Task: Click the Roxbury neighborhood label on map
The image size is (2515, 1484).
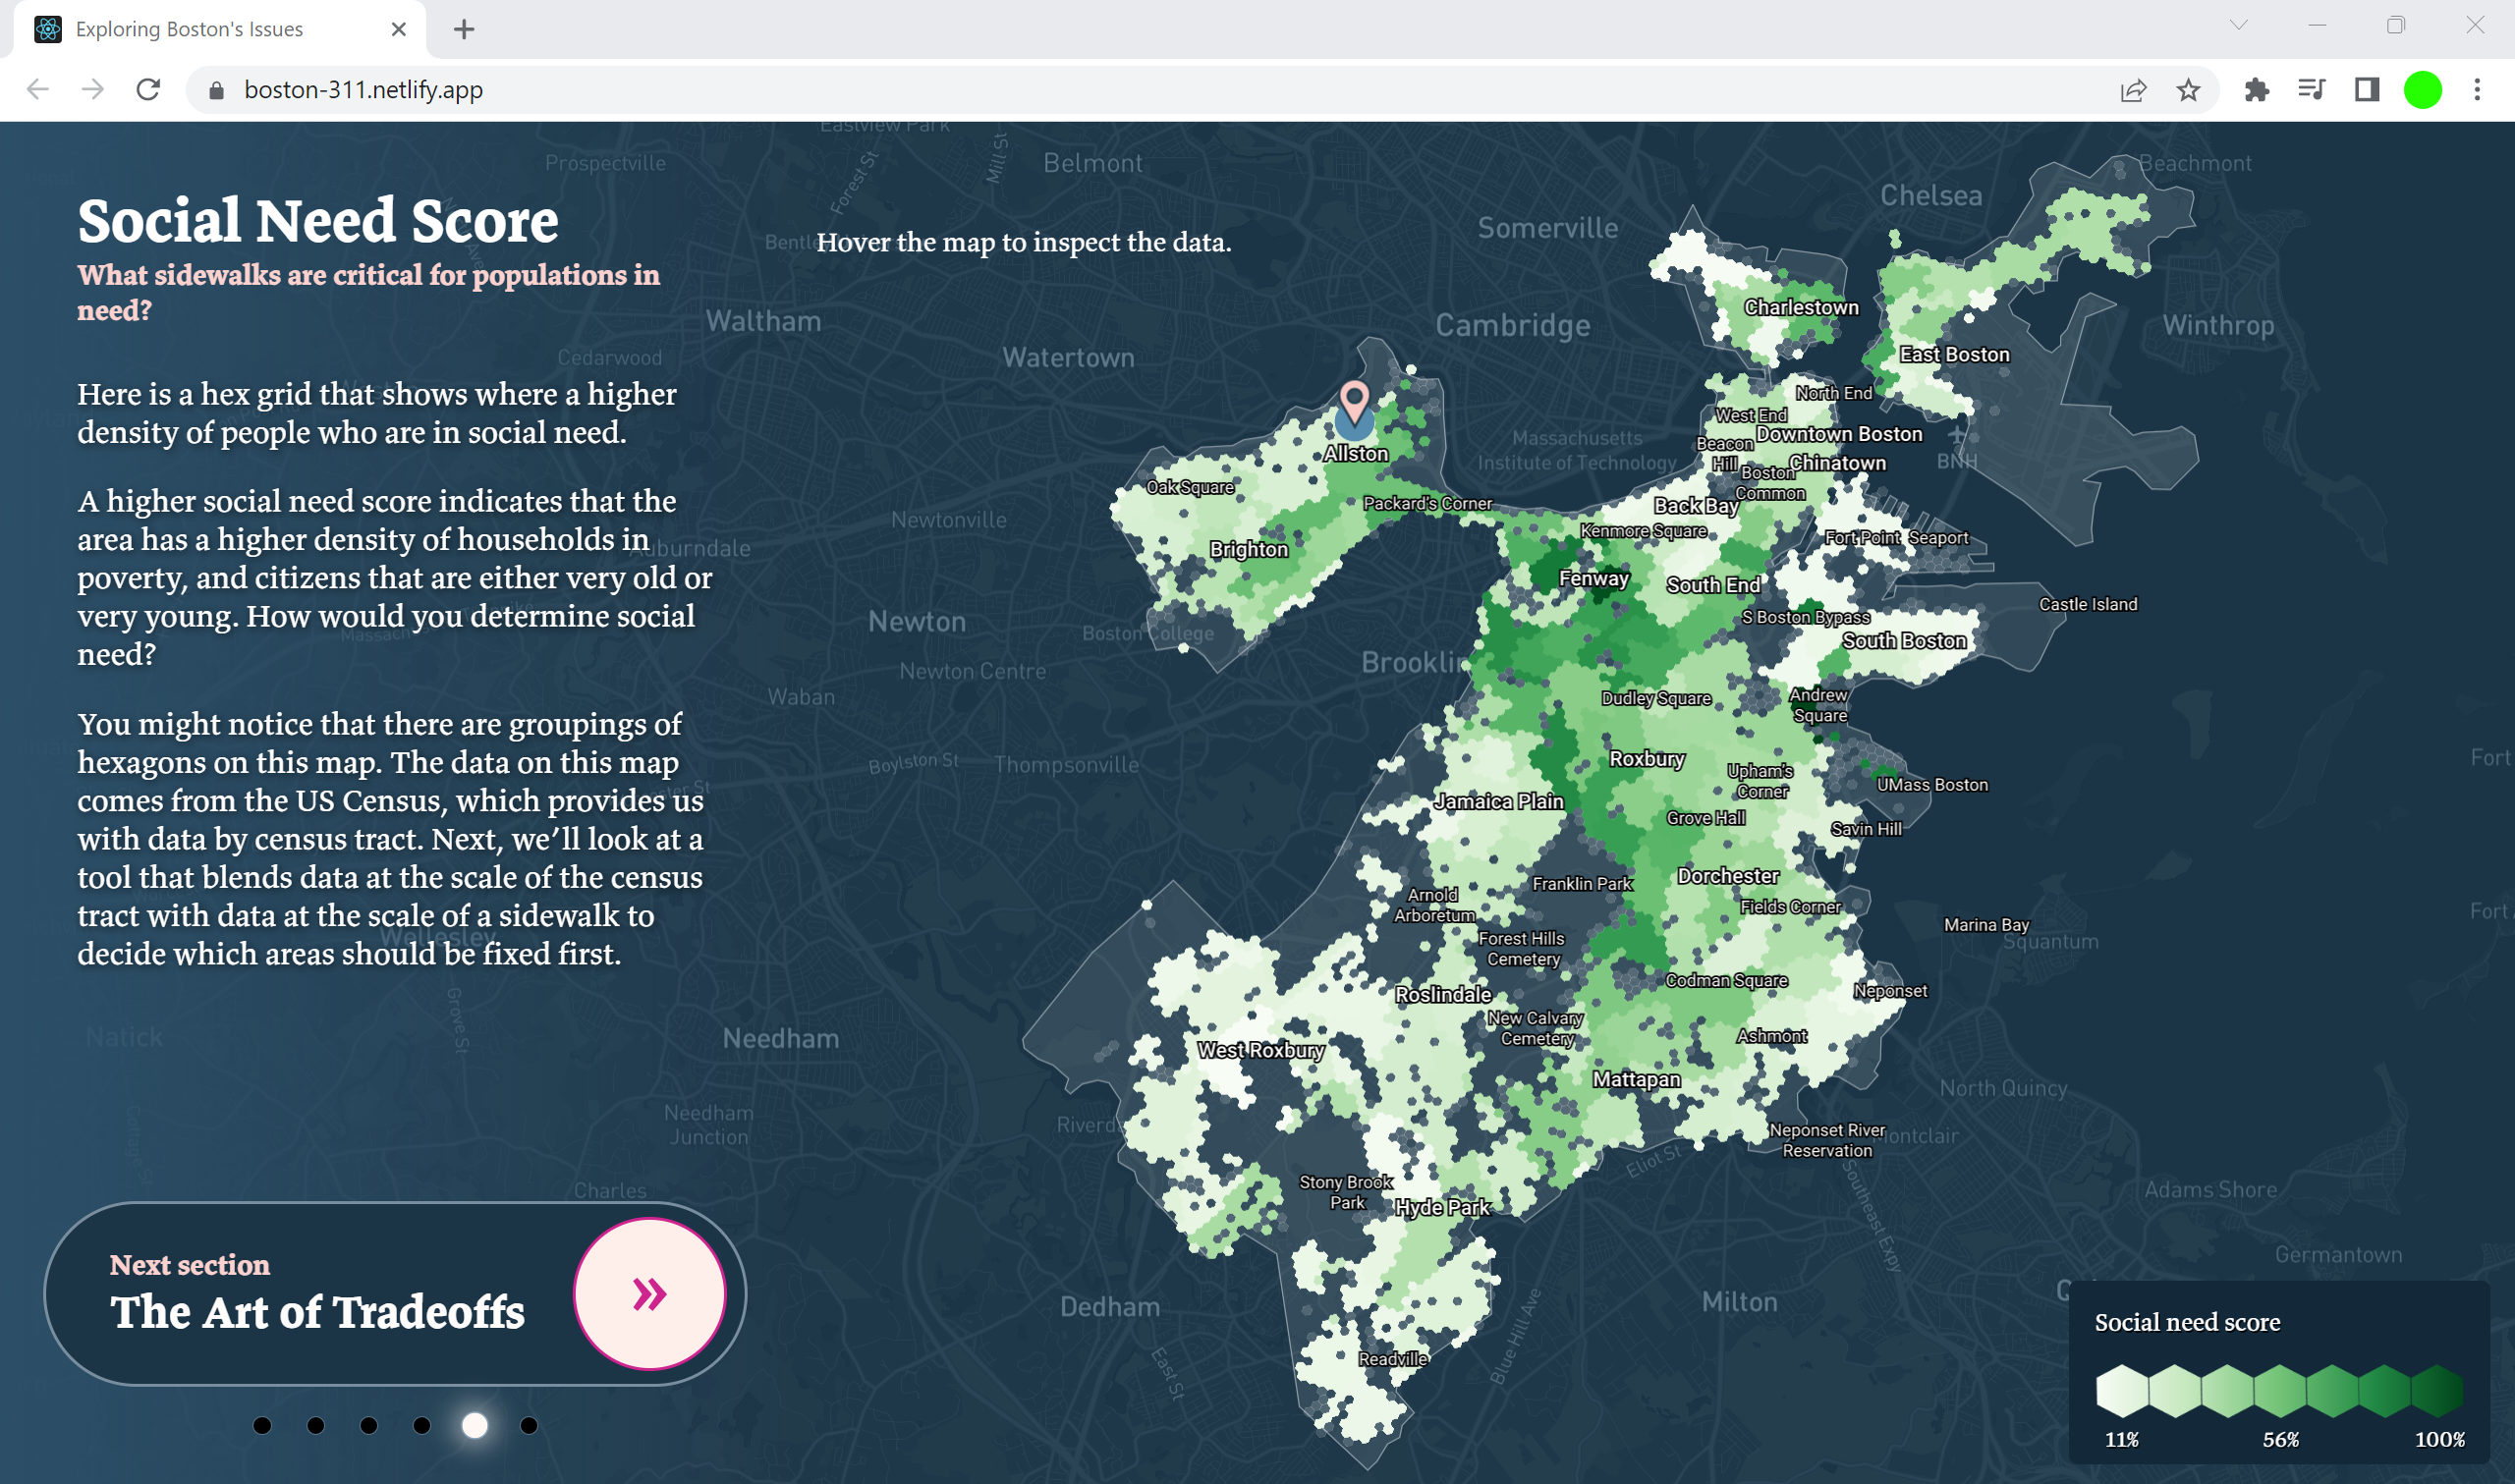Action: pyautogui.click(x=1646, y=759)
